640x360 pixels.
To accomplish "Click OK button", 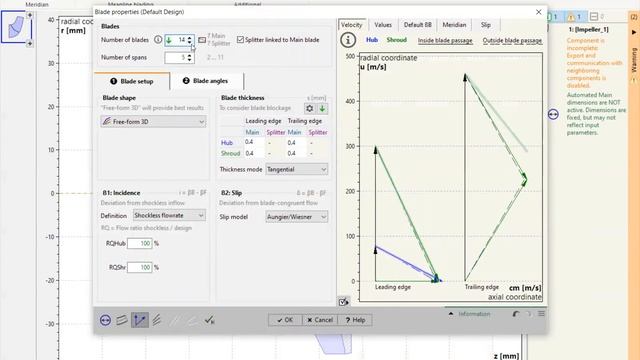I will coord(285,320).
